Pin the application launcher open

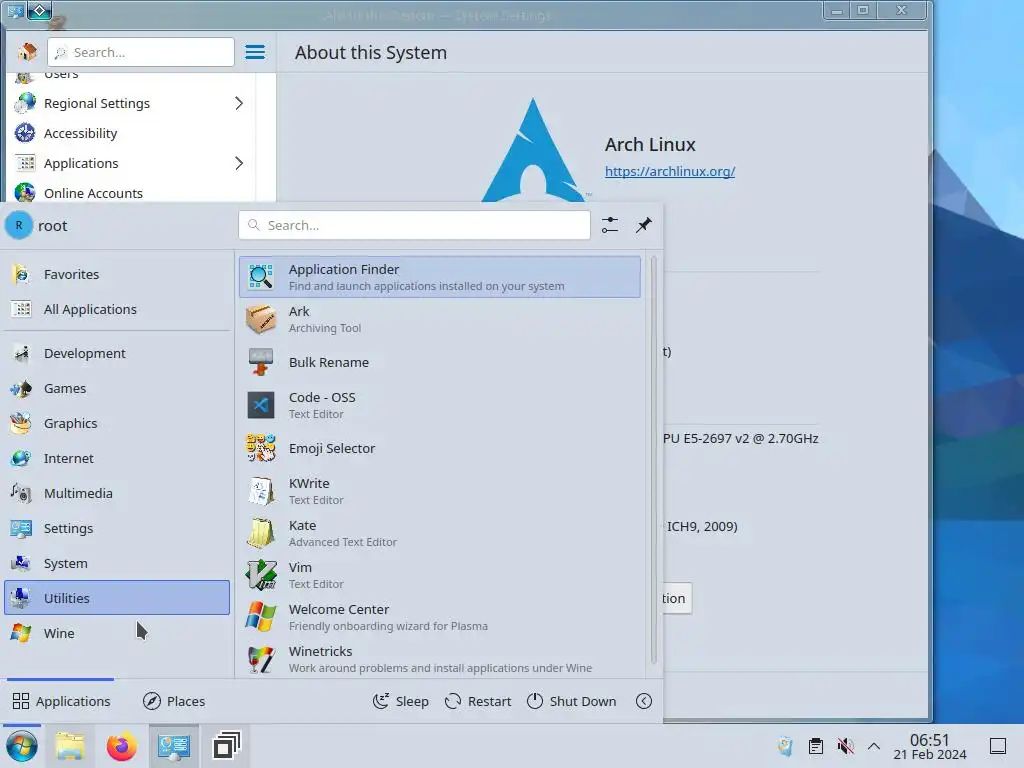tap(644, 225)
